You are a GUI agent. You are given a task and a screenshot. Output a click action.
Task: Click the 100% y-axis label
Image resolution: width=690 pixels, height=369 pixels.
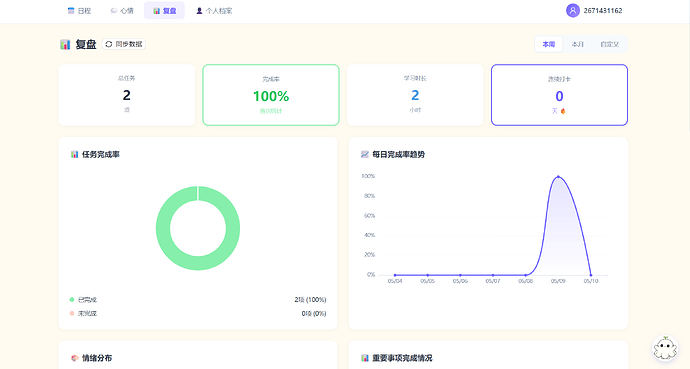point(368,176)
